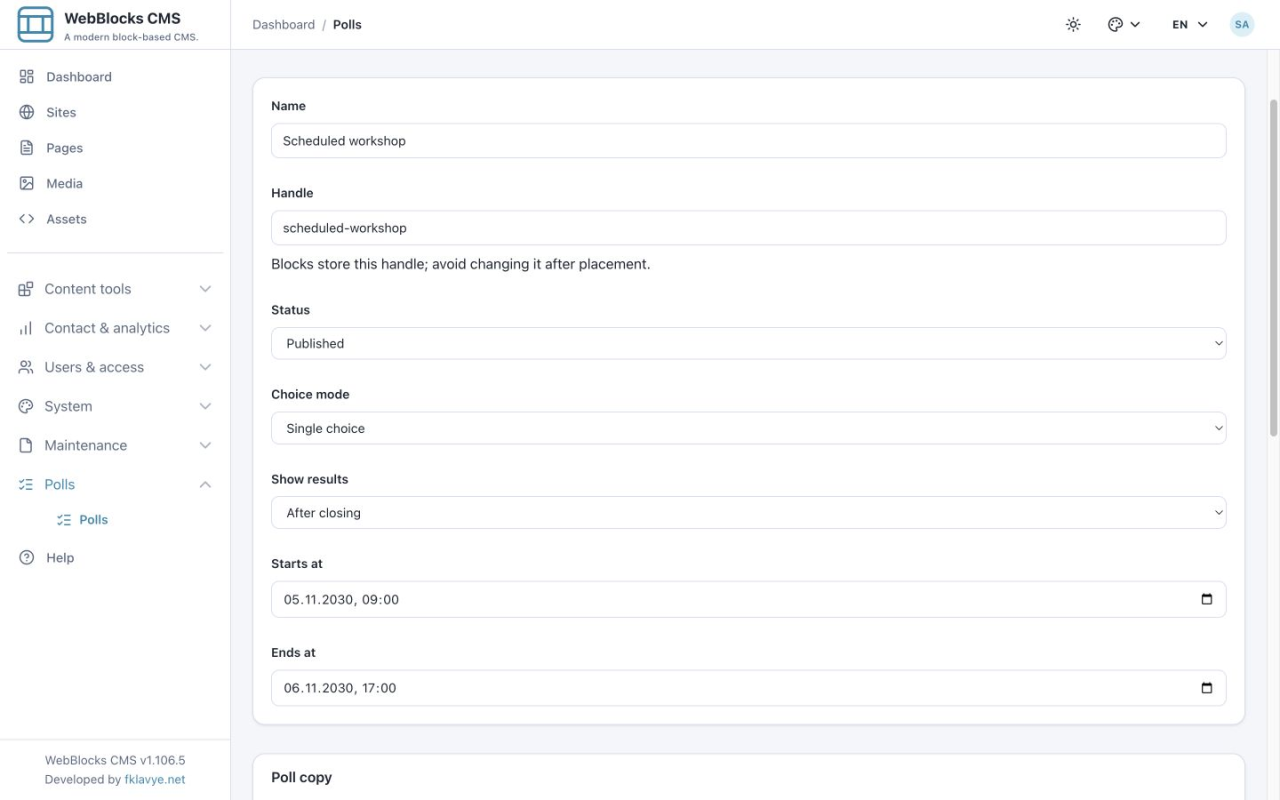Open the Status dropdown

[748, 343]
